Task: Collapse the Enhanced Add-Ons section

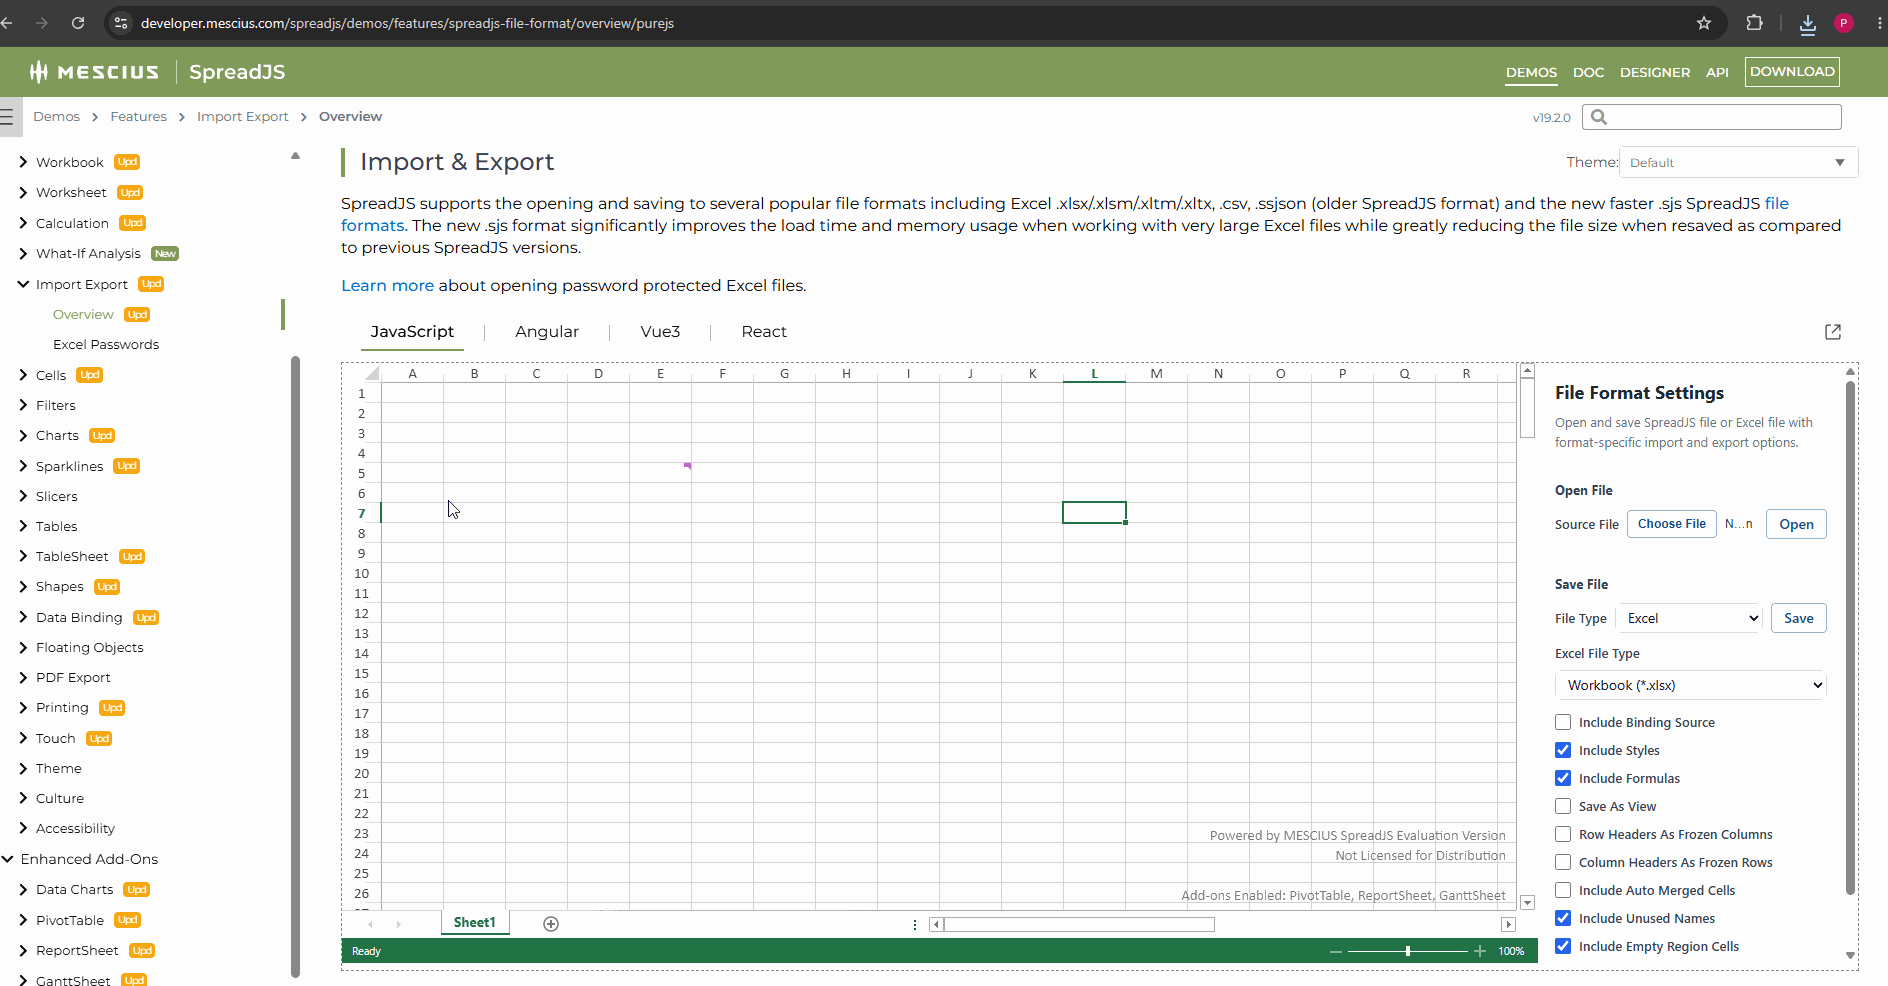Action: click(8, 859)
